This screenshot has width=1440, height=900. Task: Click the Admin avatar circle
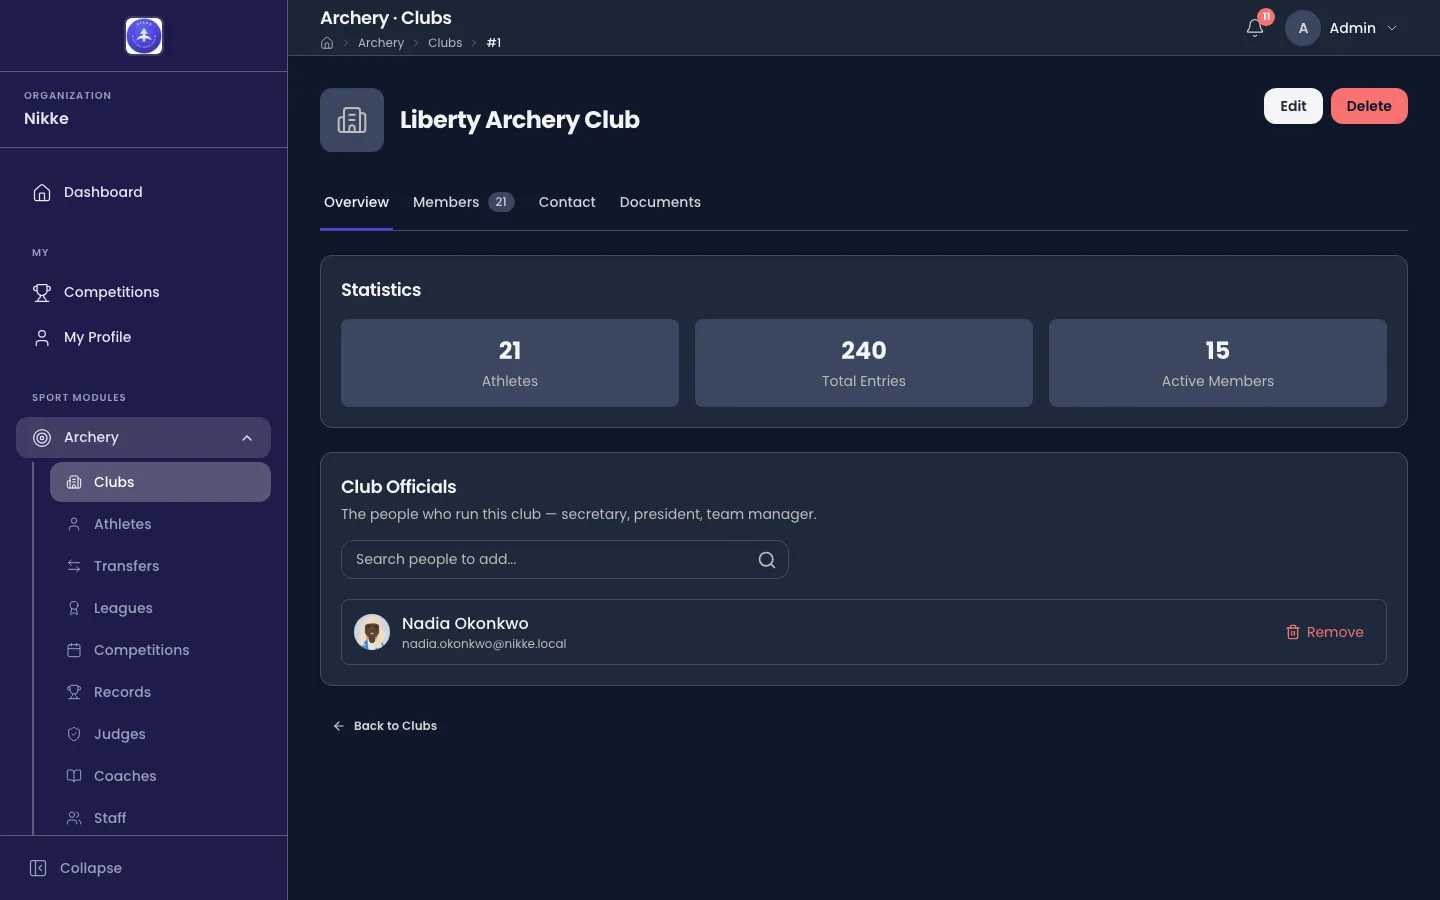(x=1303, y=28)
